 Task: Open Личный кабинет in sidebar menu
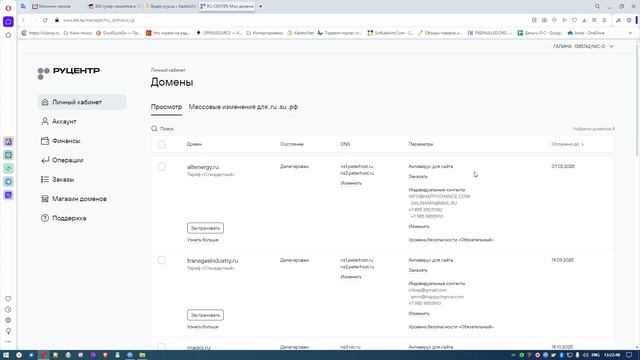click(x=82, y=102)
